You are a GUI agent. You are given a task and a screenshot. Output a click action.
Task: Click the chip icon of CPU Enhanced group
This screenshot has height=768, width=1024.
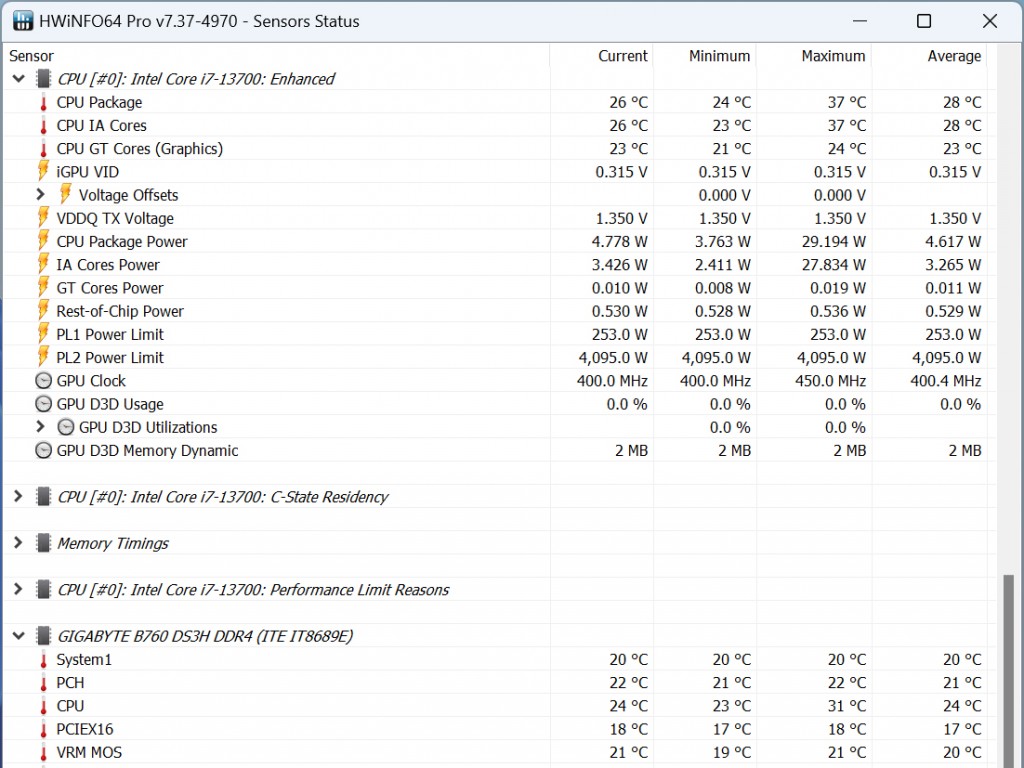click(43, 79)
